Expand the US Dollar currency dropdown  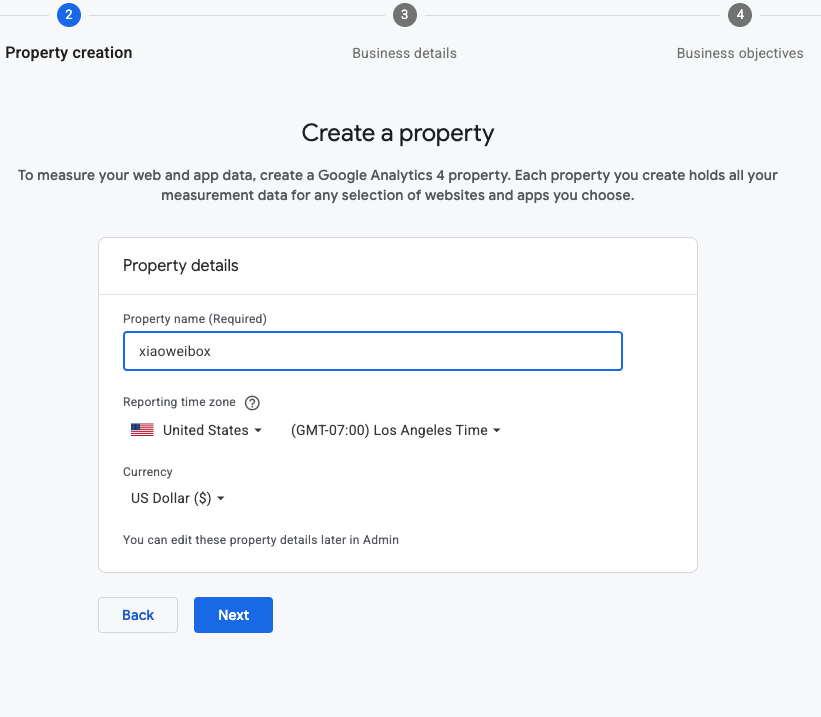tap(177, 498)
